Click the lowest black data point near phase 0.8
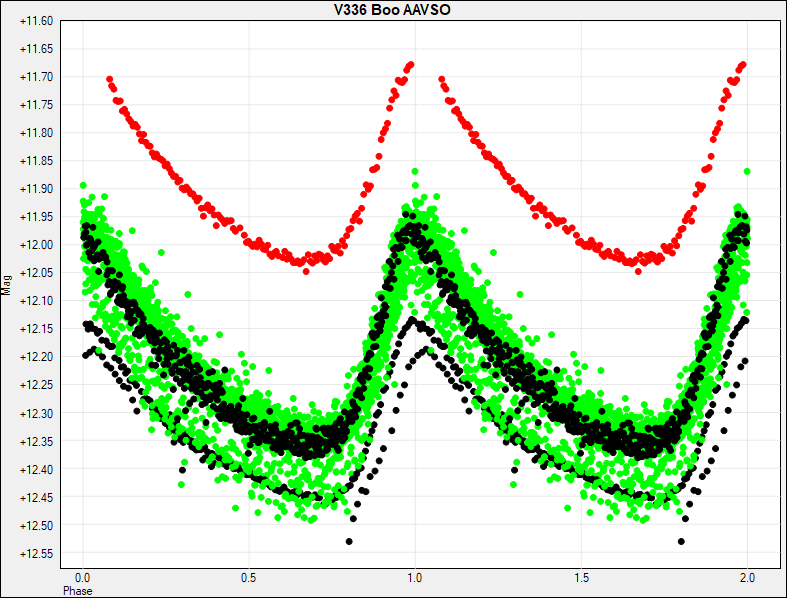 (349, 541)
